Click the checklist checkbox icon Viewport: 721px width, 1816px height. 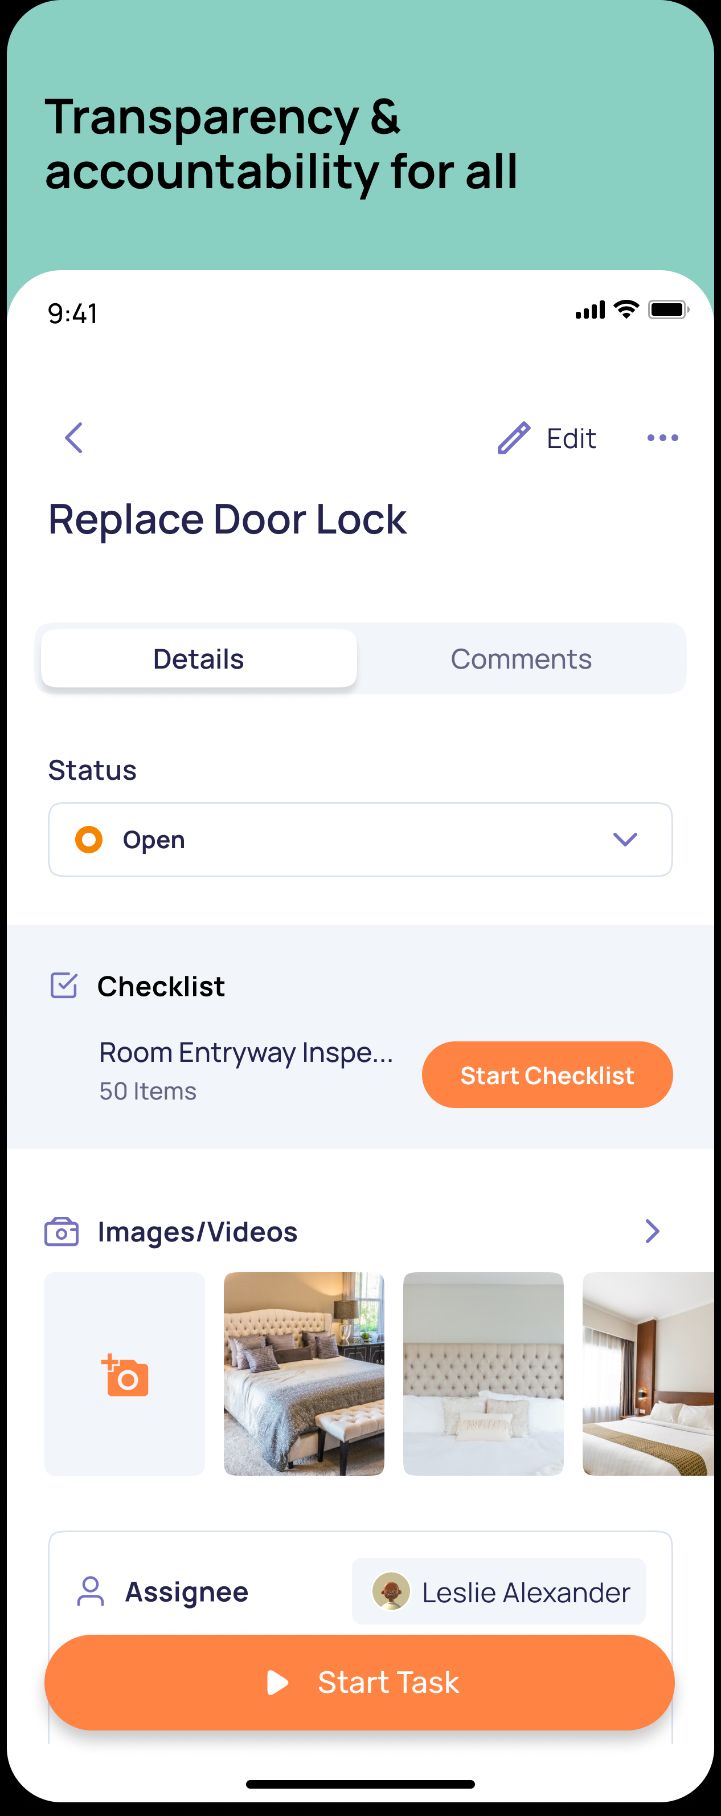(64, 986)
